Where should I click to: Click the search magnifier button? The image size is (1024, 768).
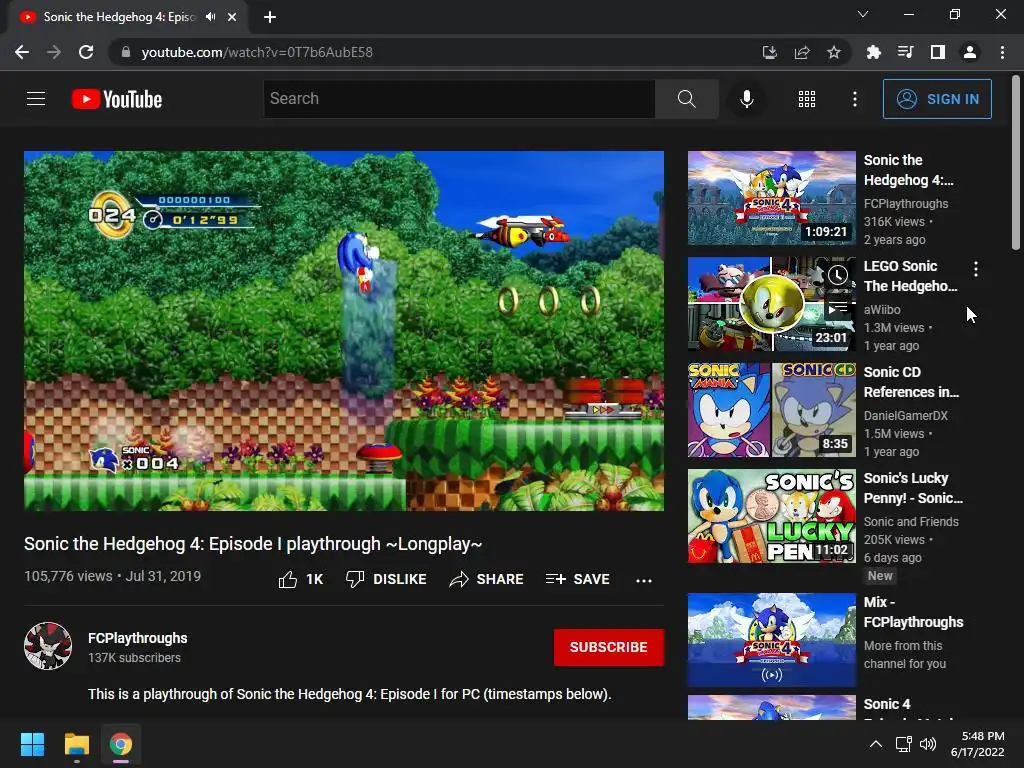click(686, 99)
